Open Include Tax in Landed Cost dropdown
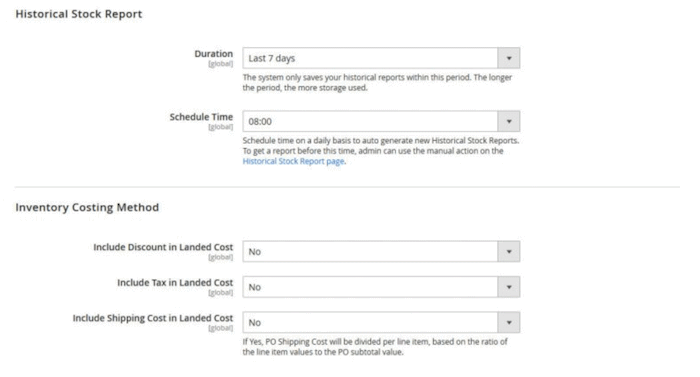This screenshot has width=700, height=377. (381, 287)
